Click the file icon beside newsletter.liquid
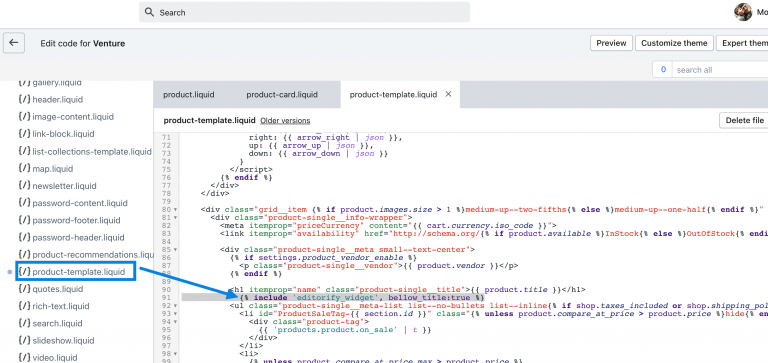 [24, 186]
